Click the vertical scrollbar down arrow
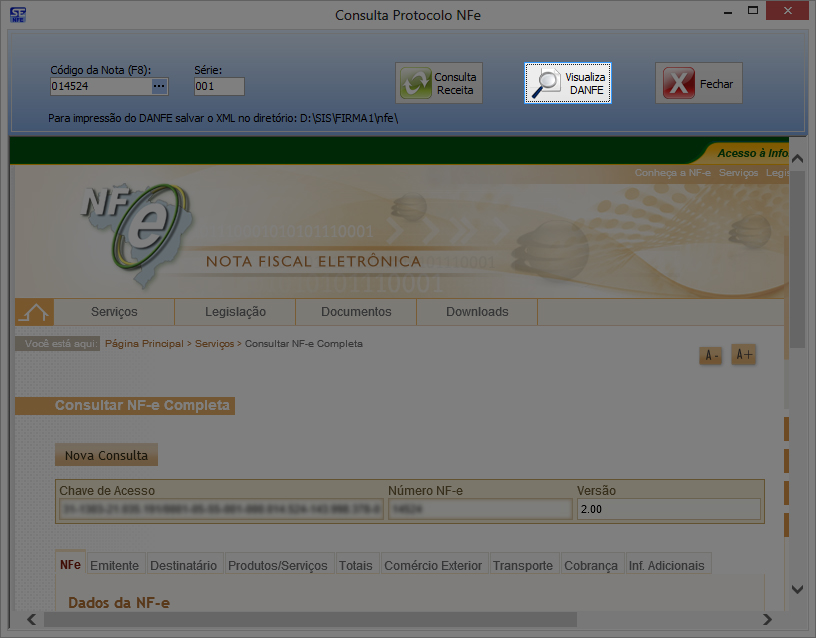This screenshot has width=816, height=638. (x=797, y=589)
